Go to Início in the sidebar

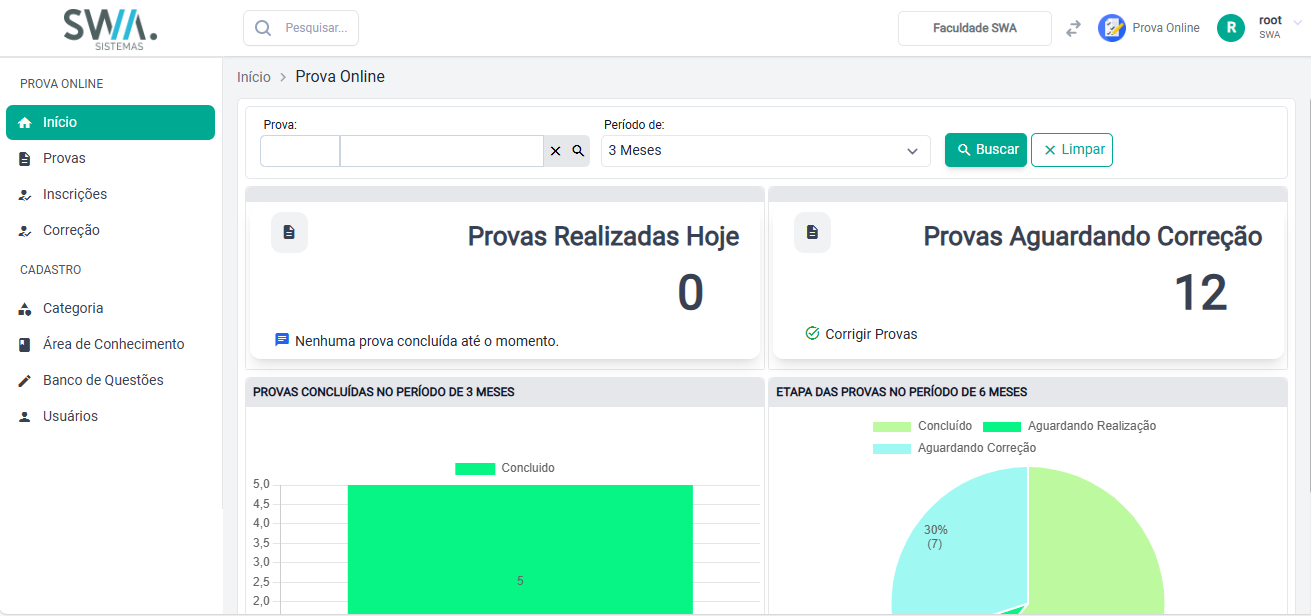coord(110,122)
